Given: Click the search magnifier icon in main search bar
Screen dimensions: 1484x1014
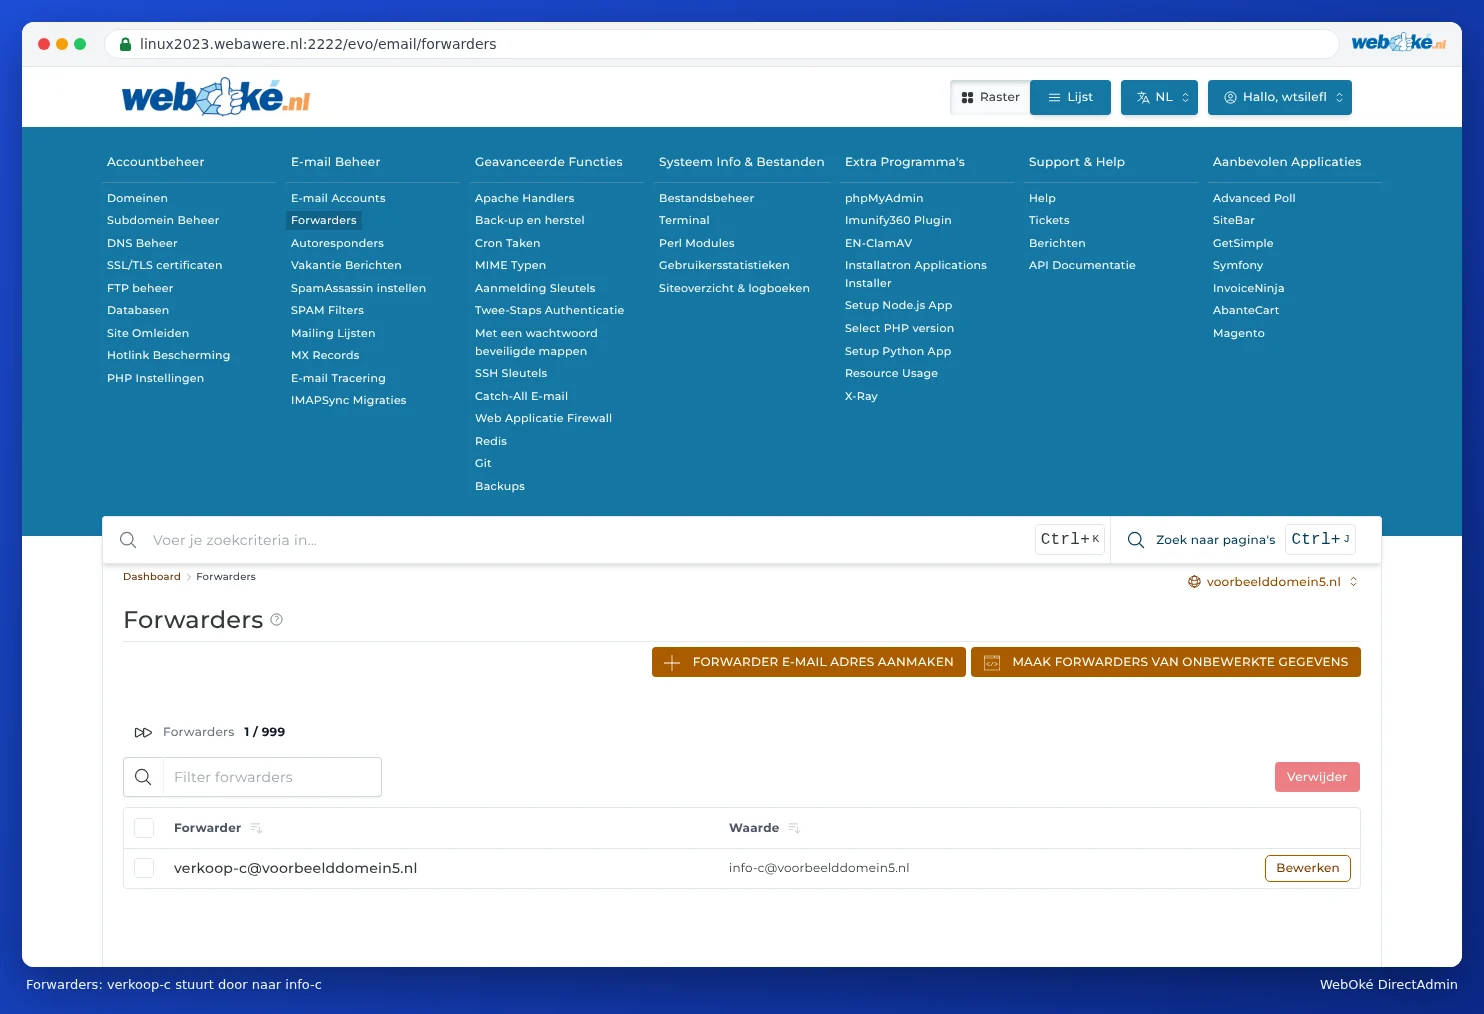Looking at the screenshot, I should point(128,540).
